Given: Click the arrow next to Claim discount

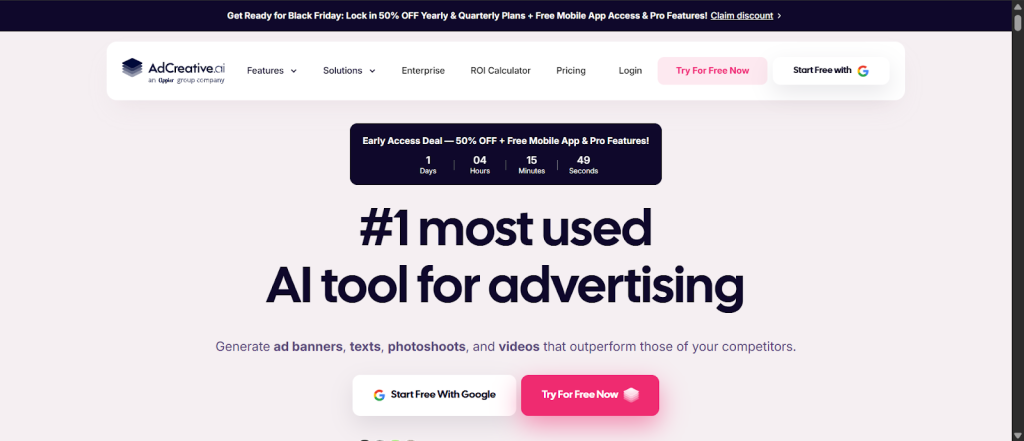Looking at the screenshot, I should (x=779, y=16).
